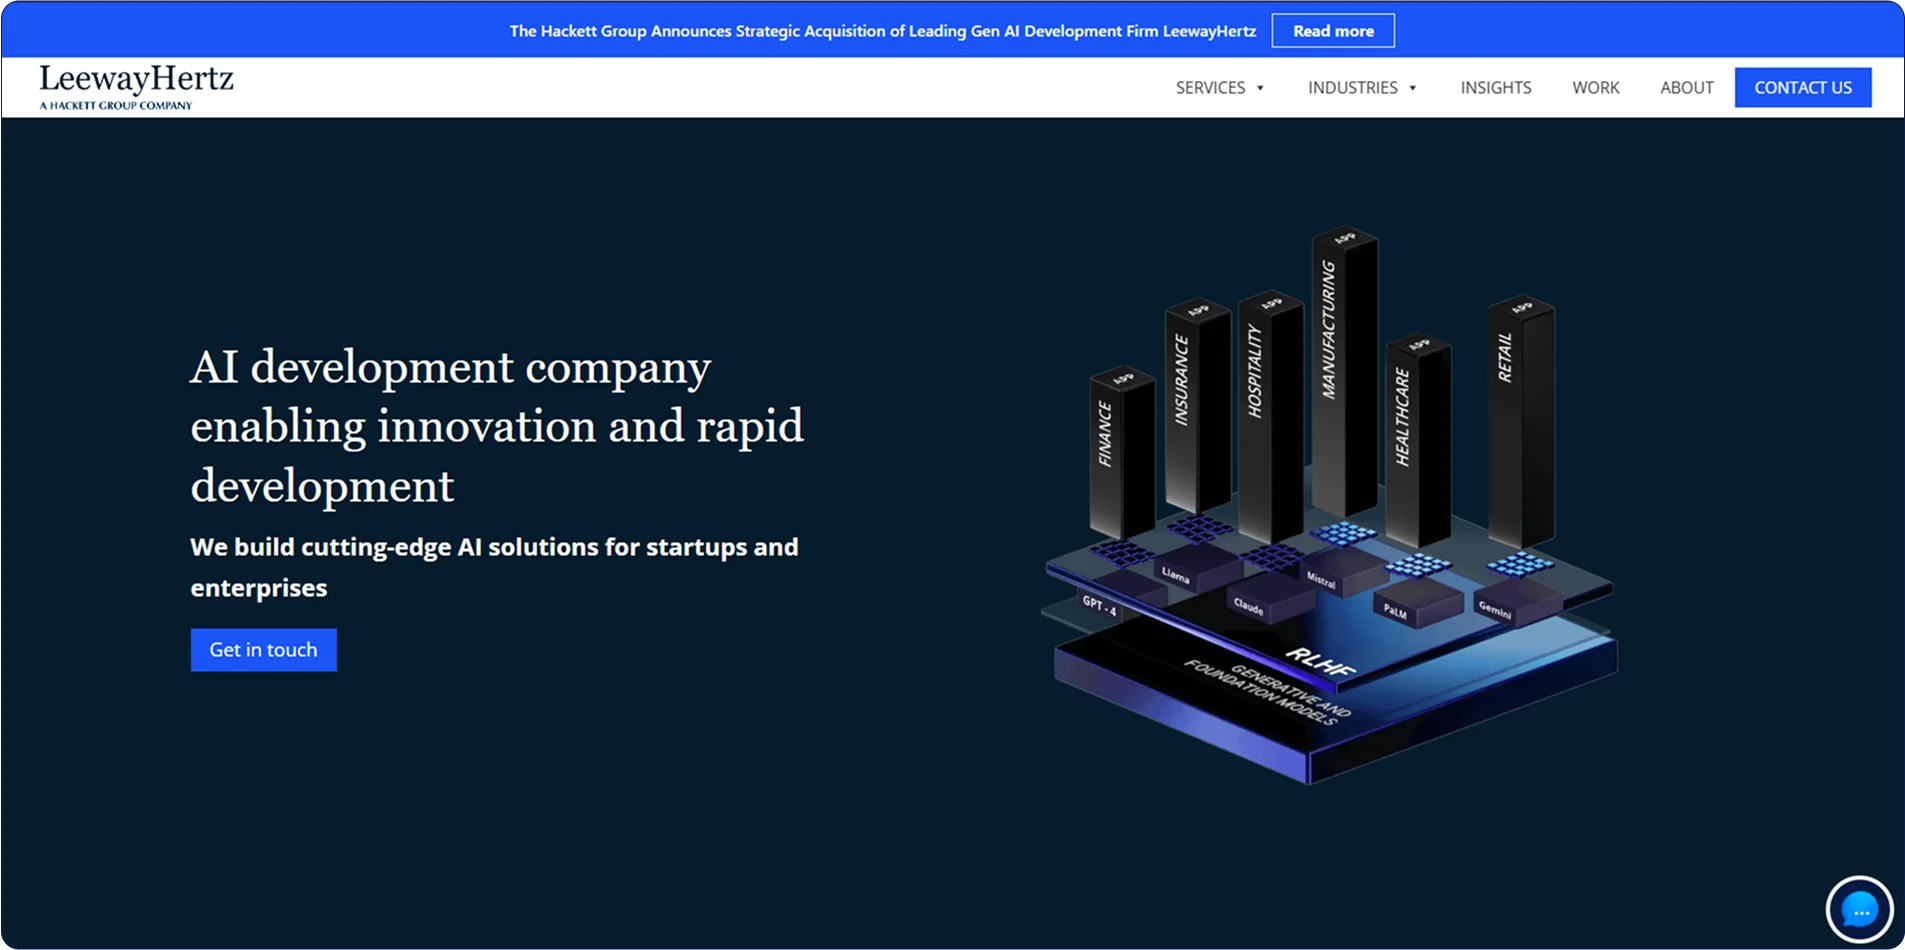Open the Industries menu
Viewport: 1905px width, 950px height.
pyautogui.click(x=1352, y=88)
